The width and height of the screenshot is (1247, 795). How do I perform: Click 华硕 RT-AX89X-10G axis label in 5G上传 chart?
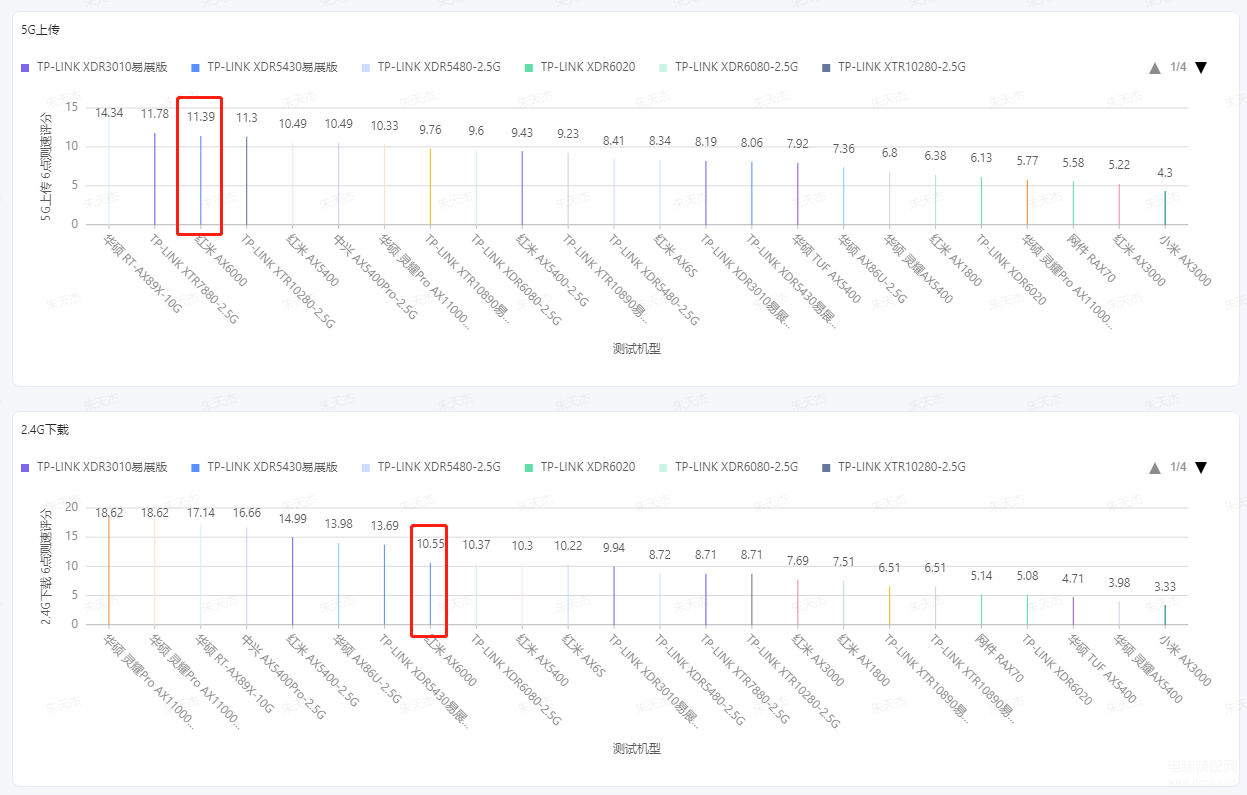point(143,273)
